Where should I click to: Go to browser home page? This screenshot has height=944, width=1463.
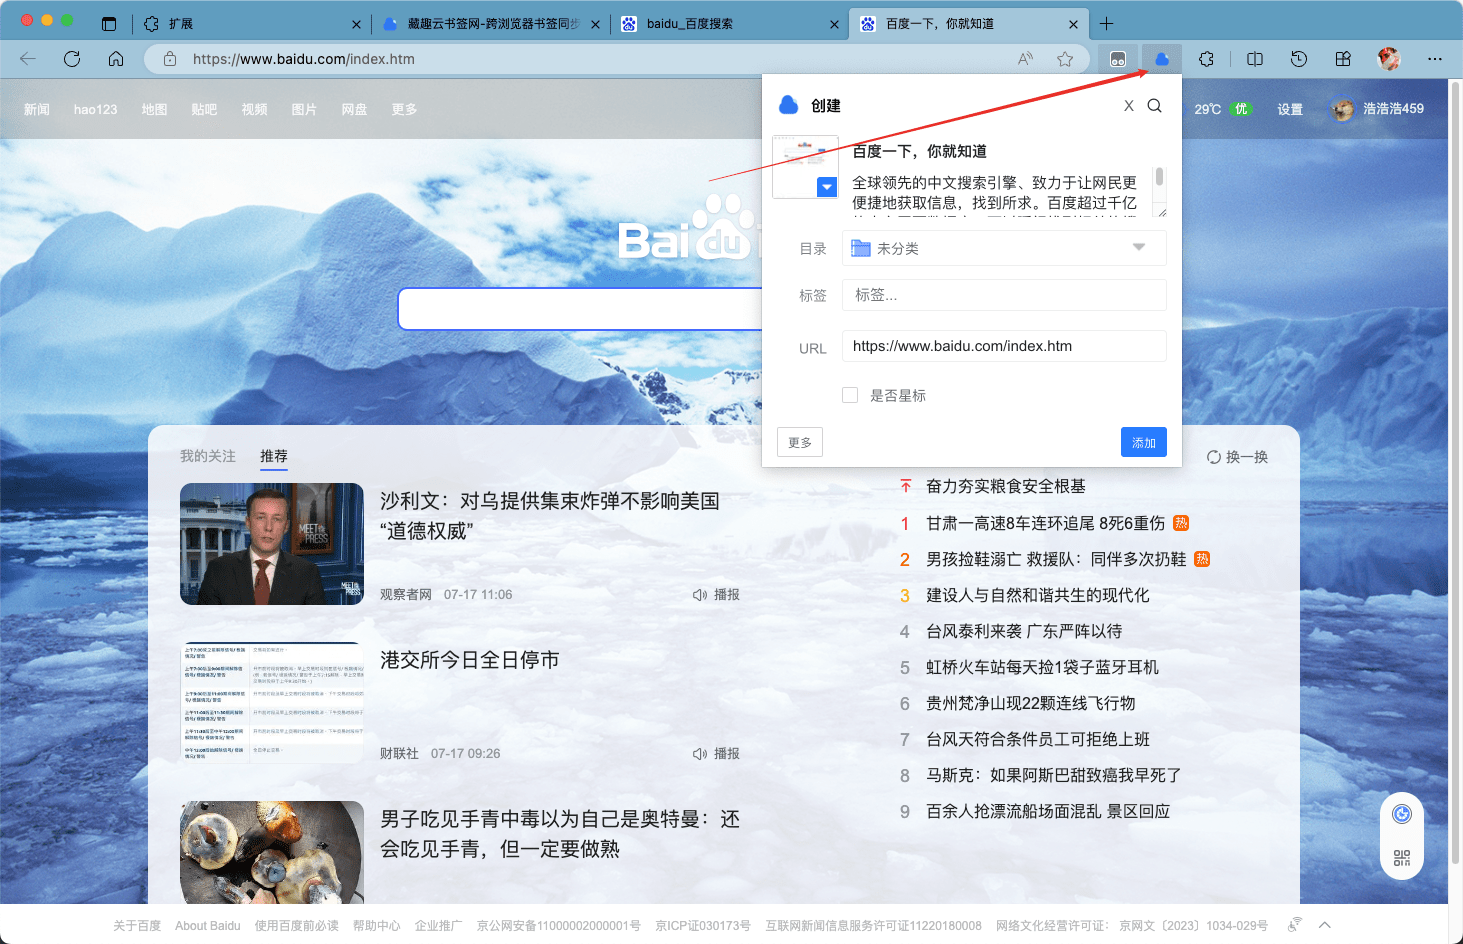tap(116, 59)
